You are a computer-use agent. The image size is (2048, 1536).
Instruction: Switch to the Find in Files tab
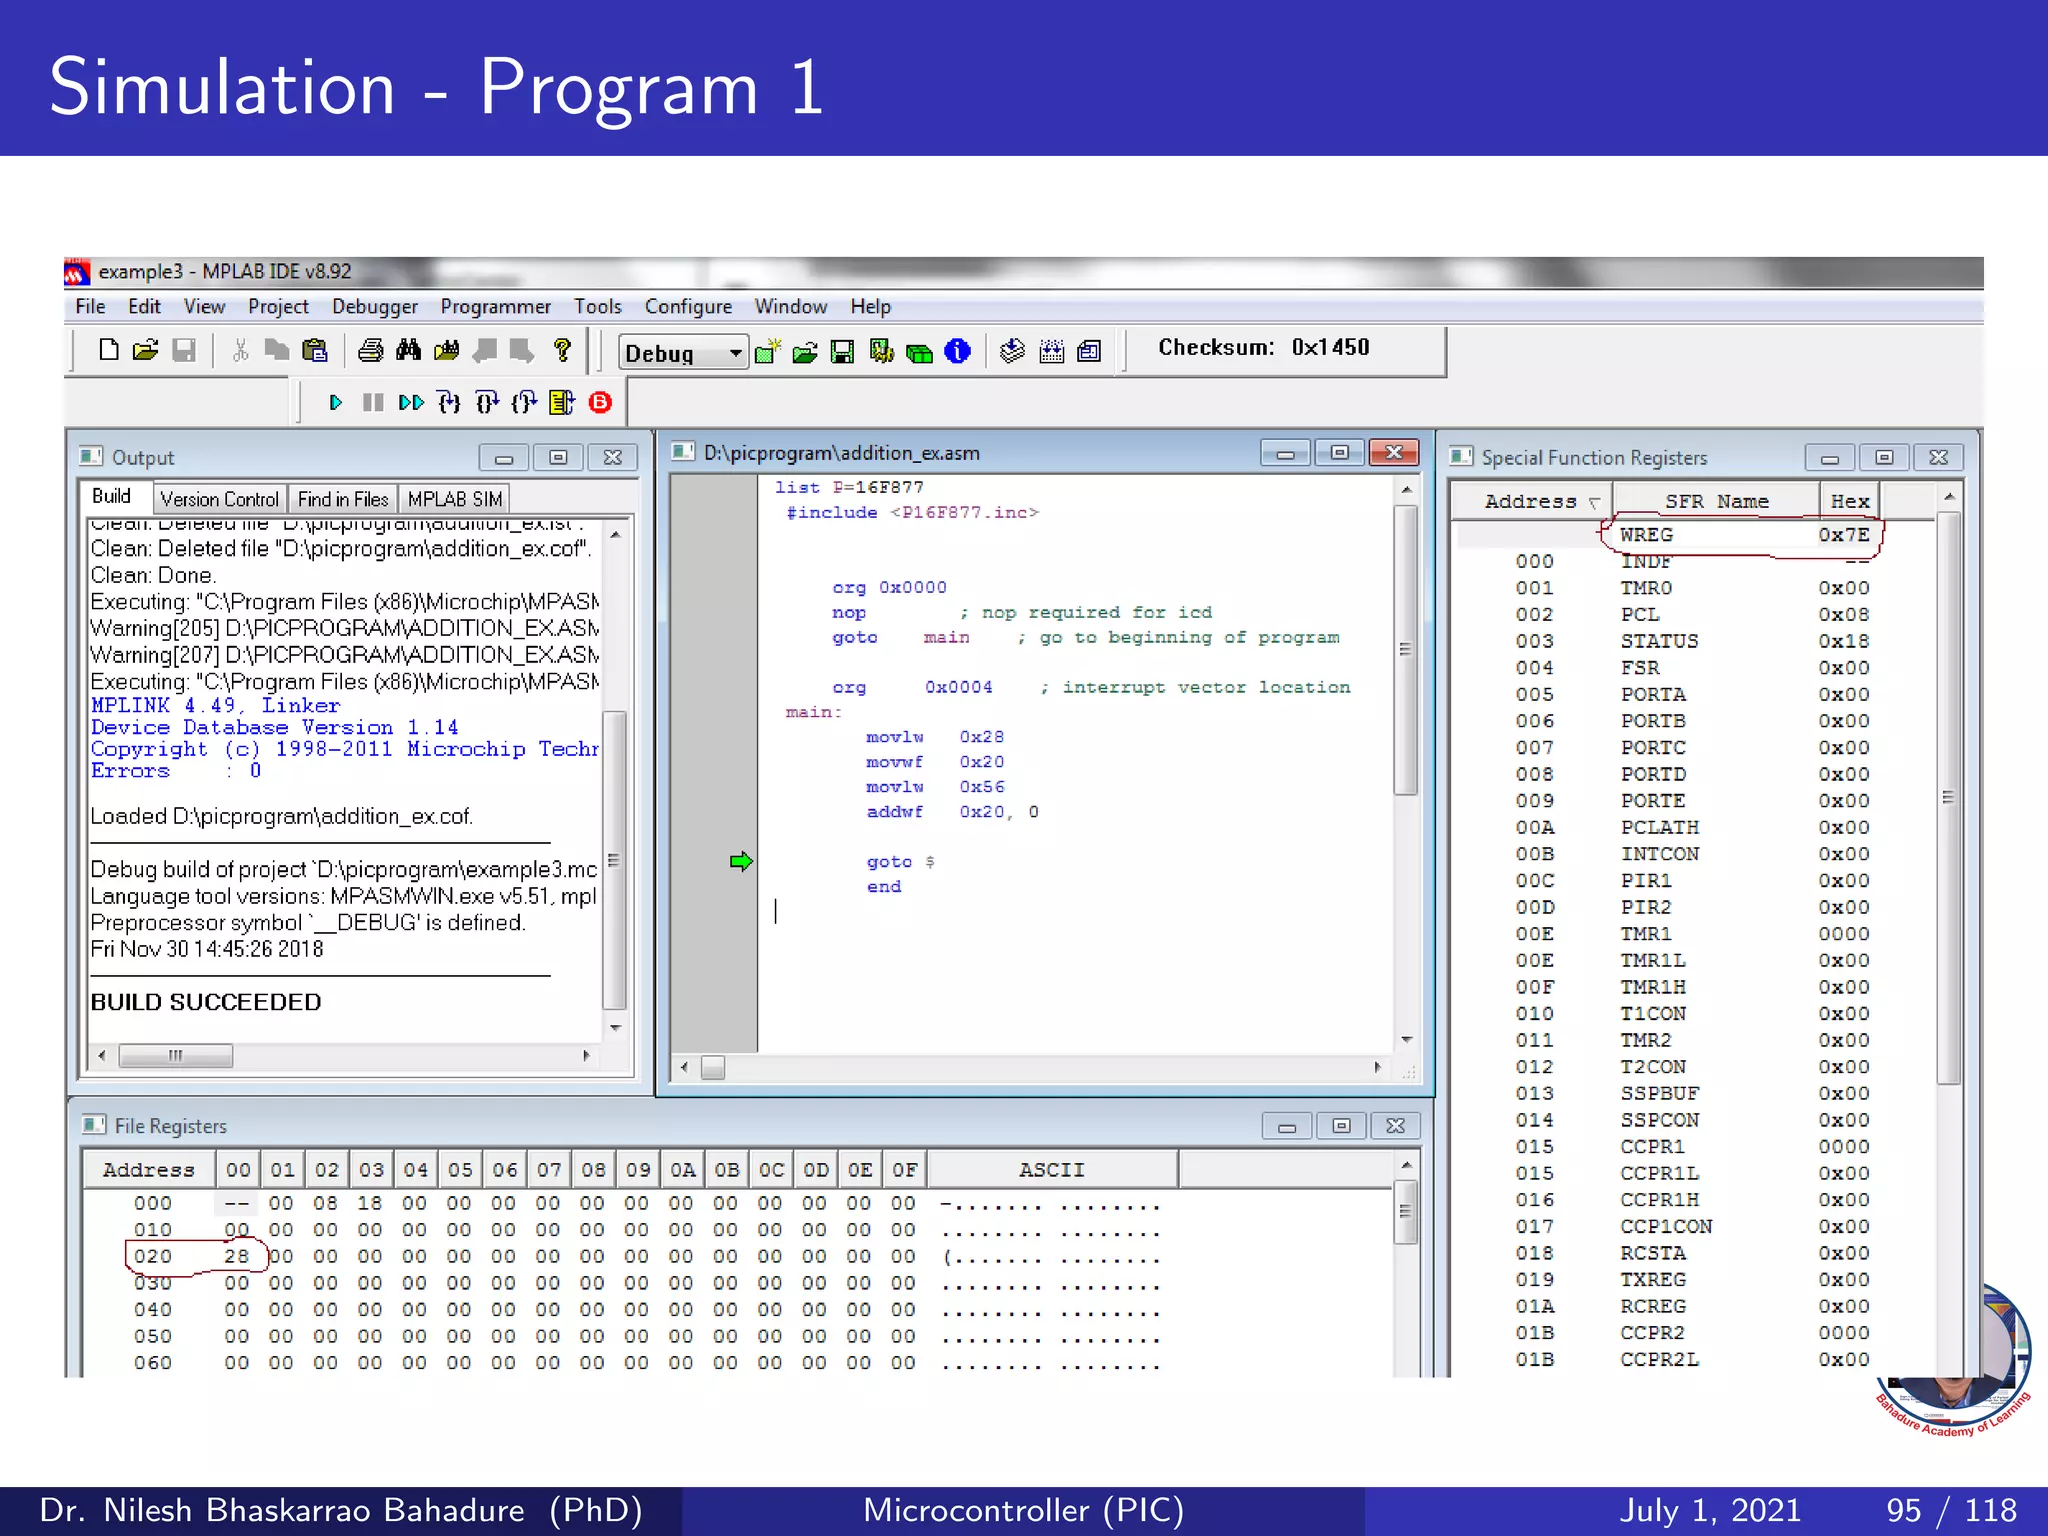(x=343, y=499)
